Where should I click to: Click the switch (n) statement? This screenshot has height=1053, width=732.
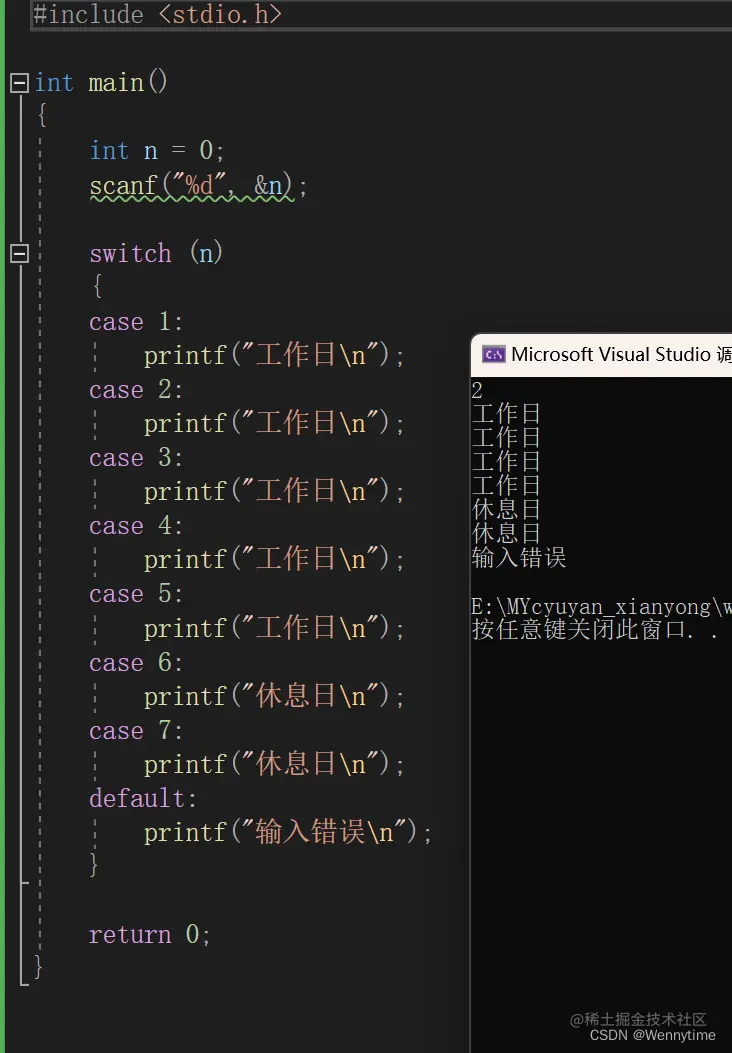point(156,253)
